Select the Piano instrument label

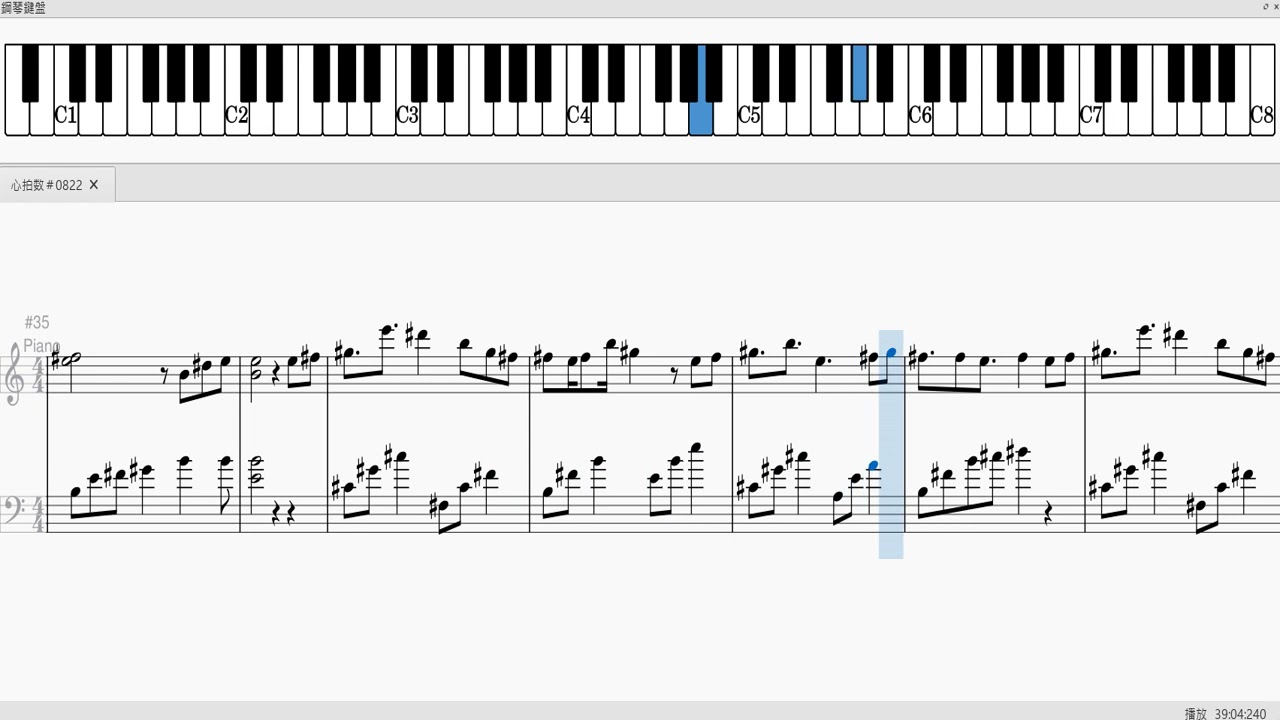[x=41, y=346]
